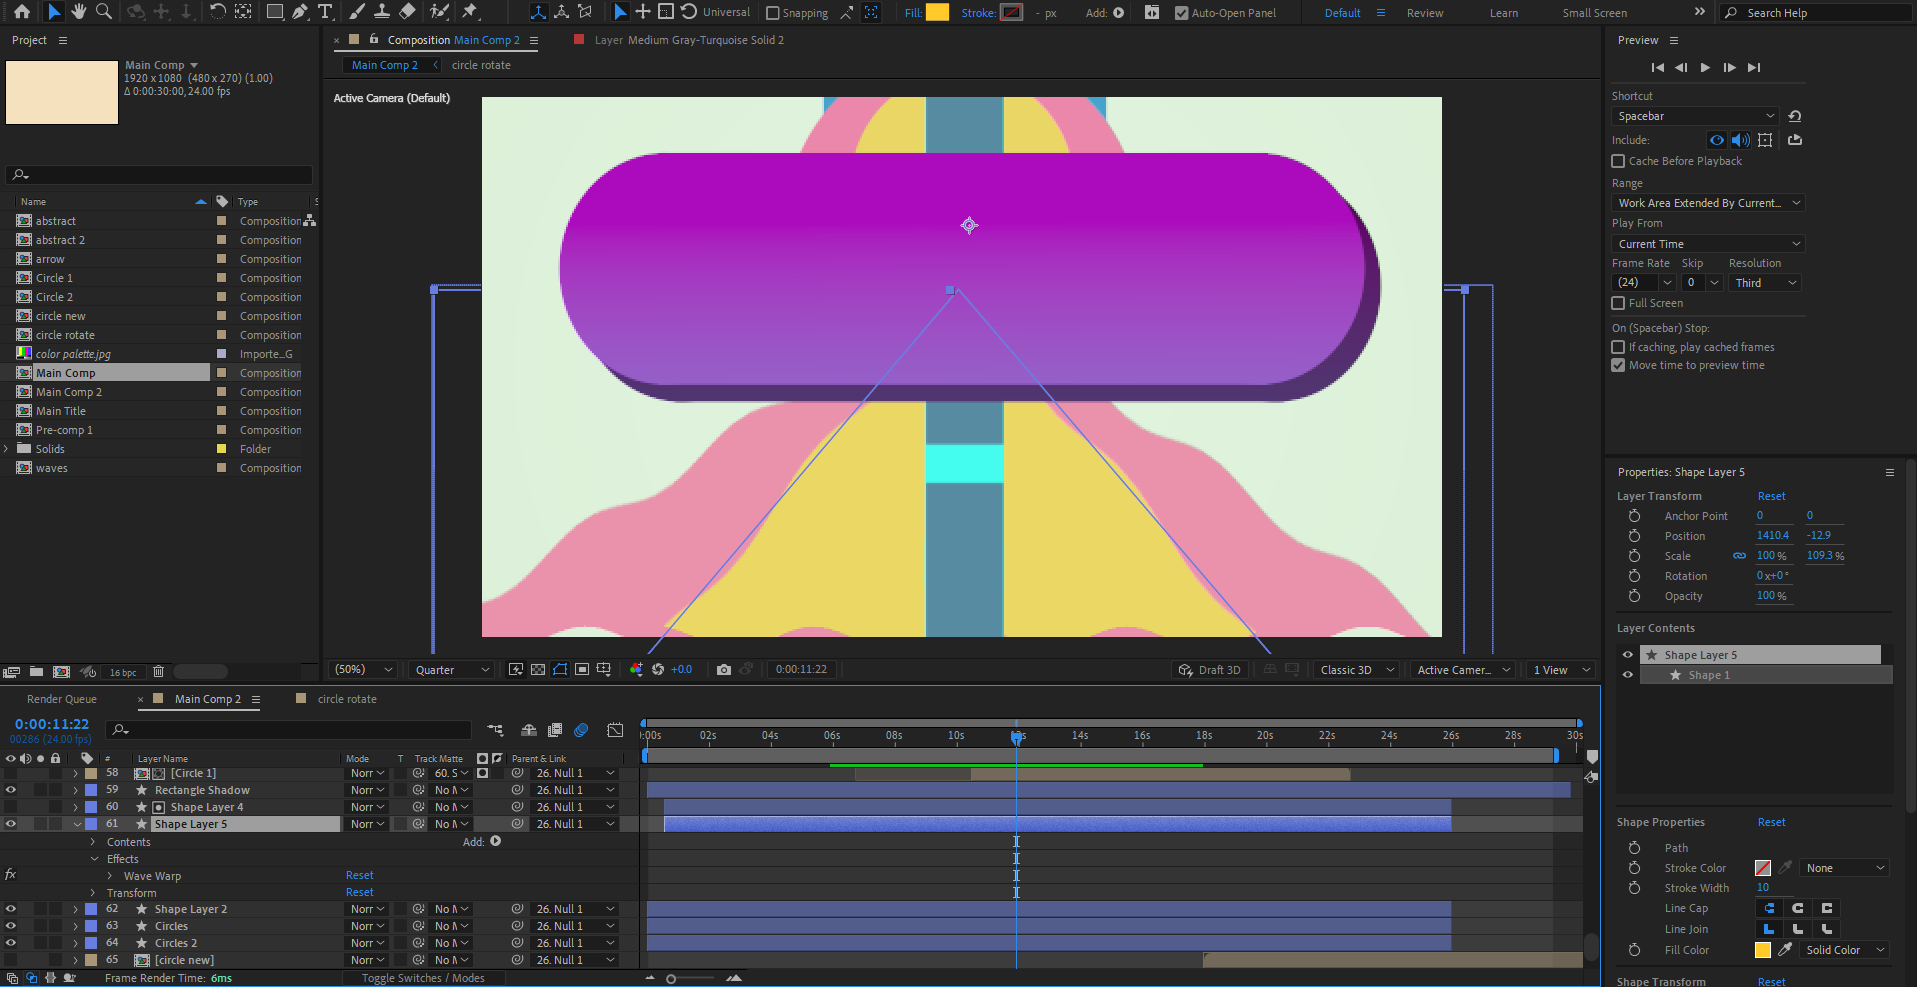Screen dimensions: 1917x987
Task: Switch to the Small Screen workspace
Action: tap(1594, 13)
